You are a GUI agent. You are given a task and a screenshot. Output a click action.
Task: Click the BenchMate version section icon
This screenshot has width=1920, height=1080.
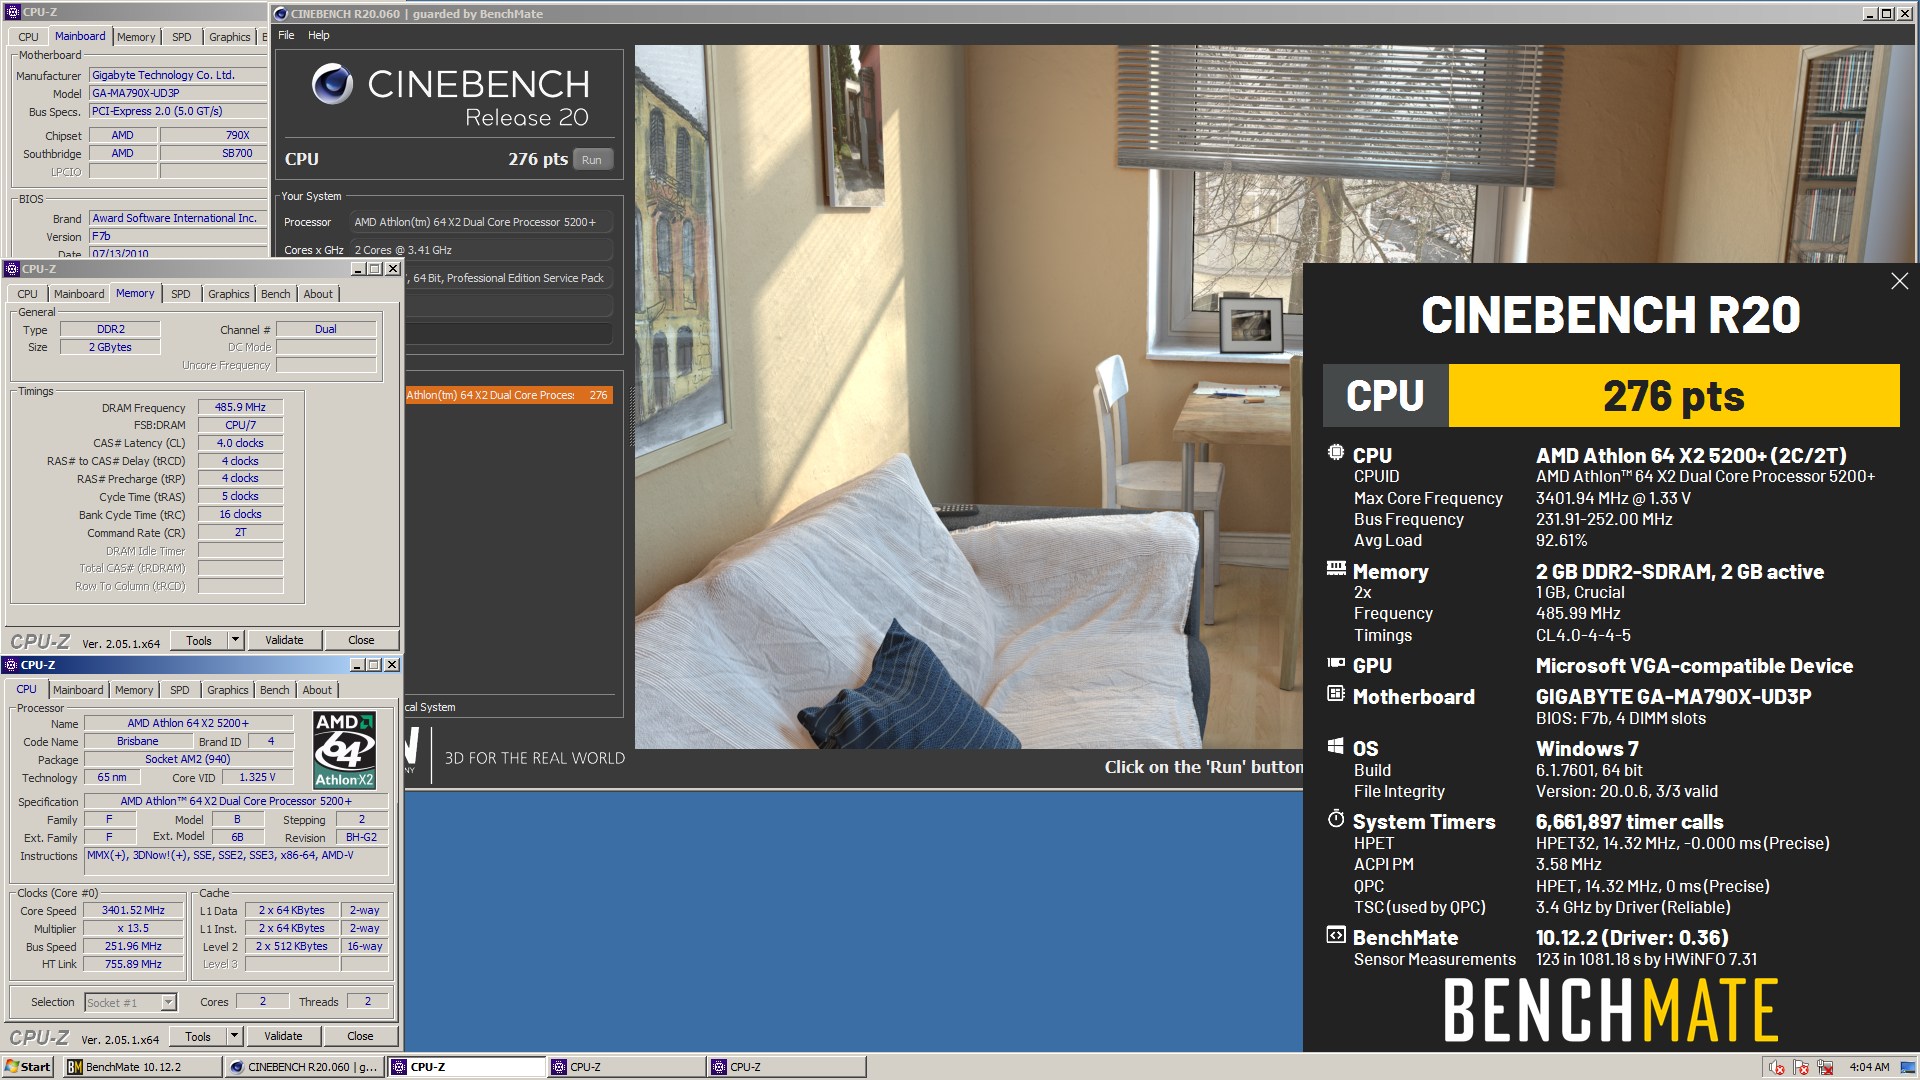(1335, 935)
